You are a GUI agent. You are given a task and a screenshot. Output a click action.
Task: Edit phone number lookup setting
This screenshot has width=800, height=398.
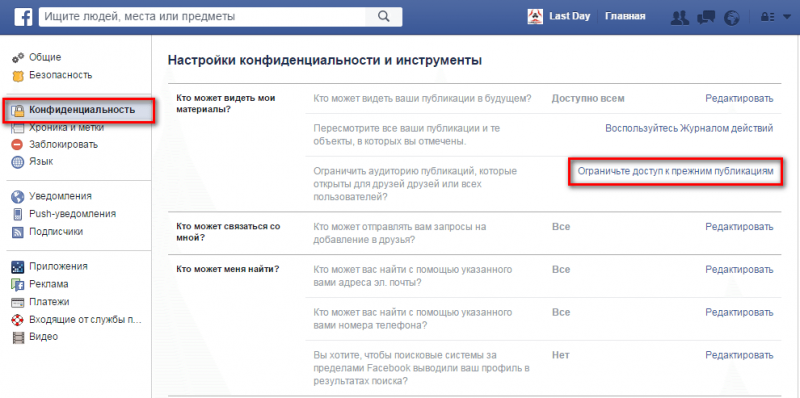tap(739, 312)
